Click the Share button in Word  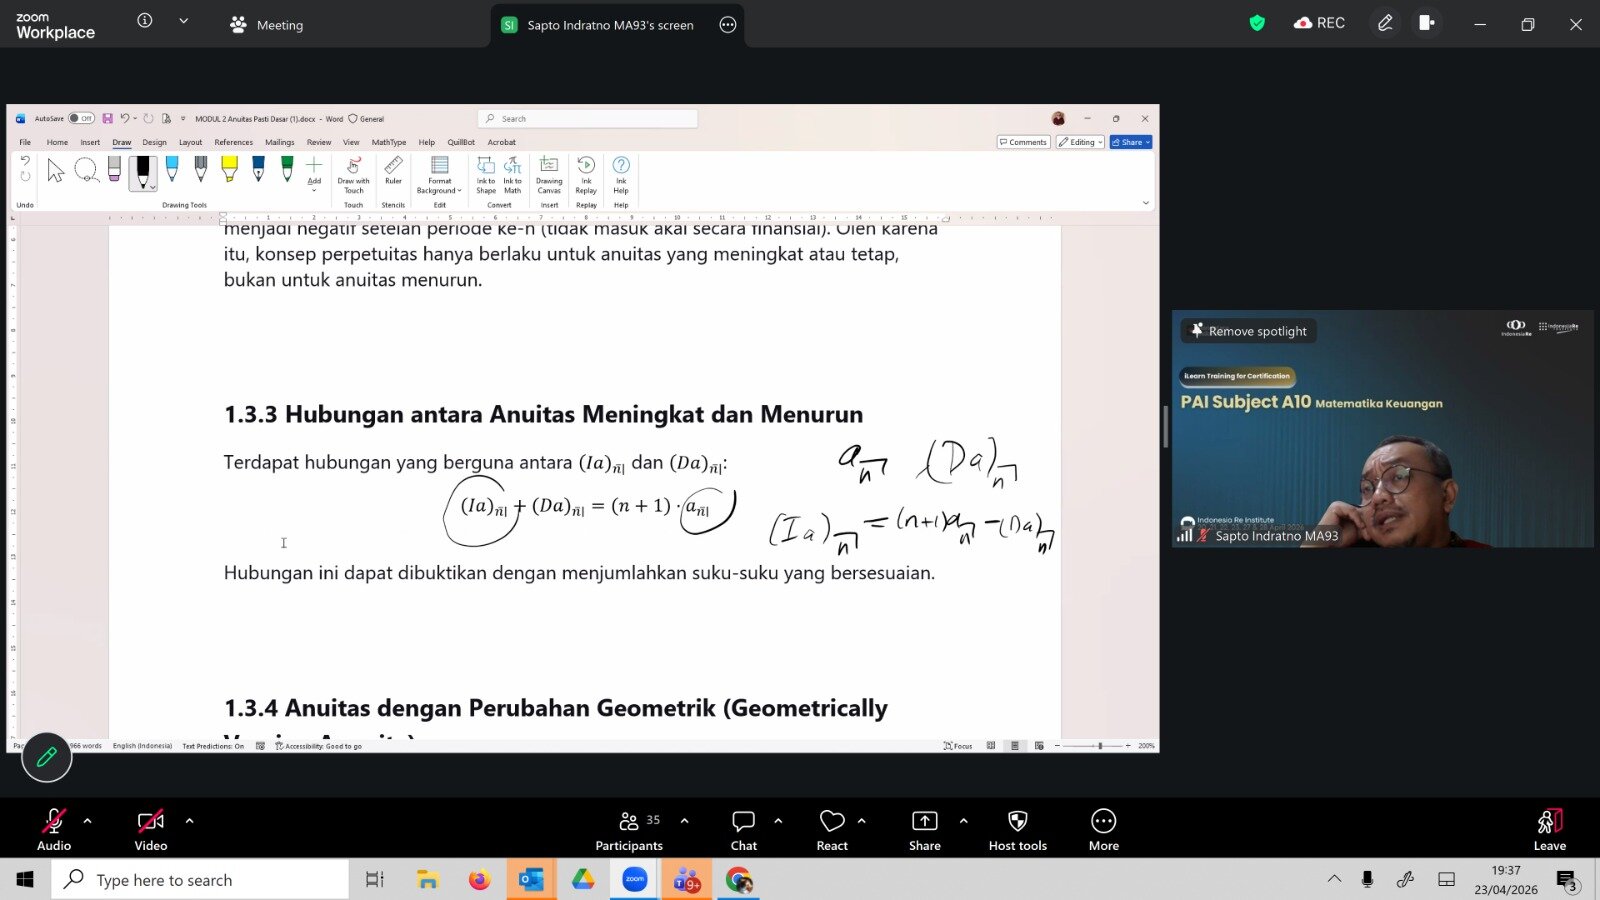tap(1131, 142)
